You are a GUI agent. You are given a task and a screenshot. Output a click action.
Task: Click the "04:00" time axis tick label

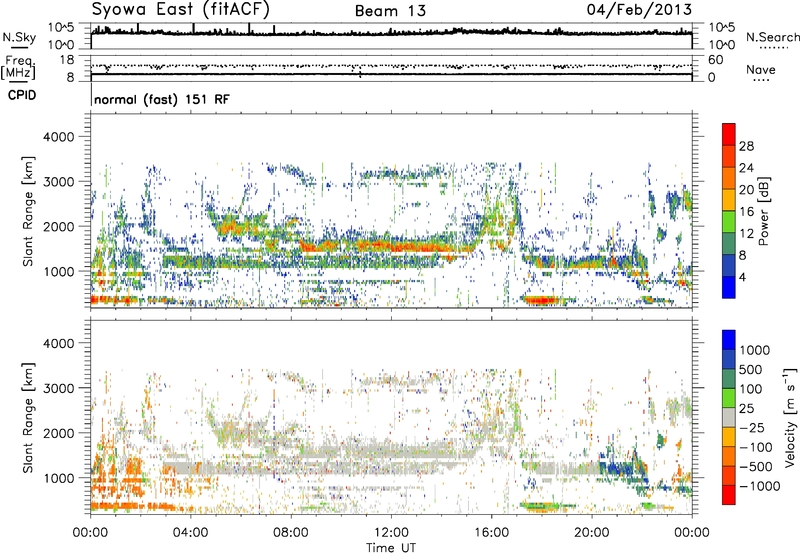pyautogui.click(x=190, y=532)
